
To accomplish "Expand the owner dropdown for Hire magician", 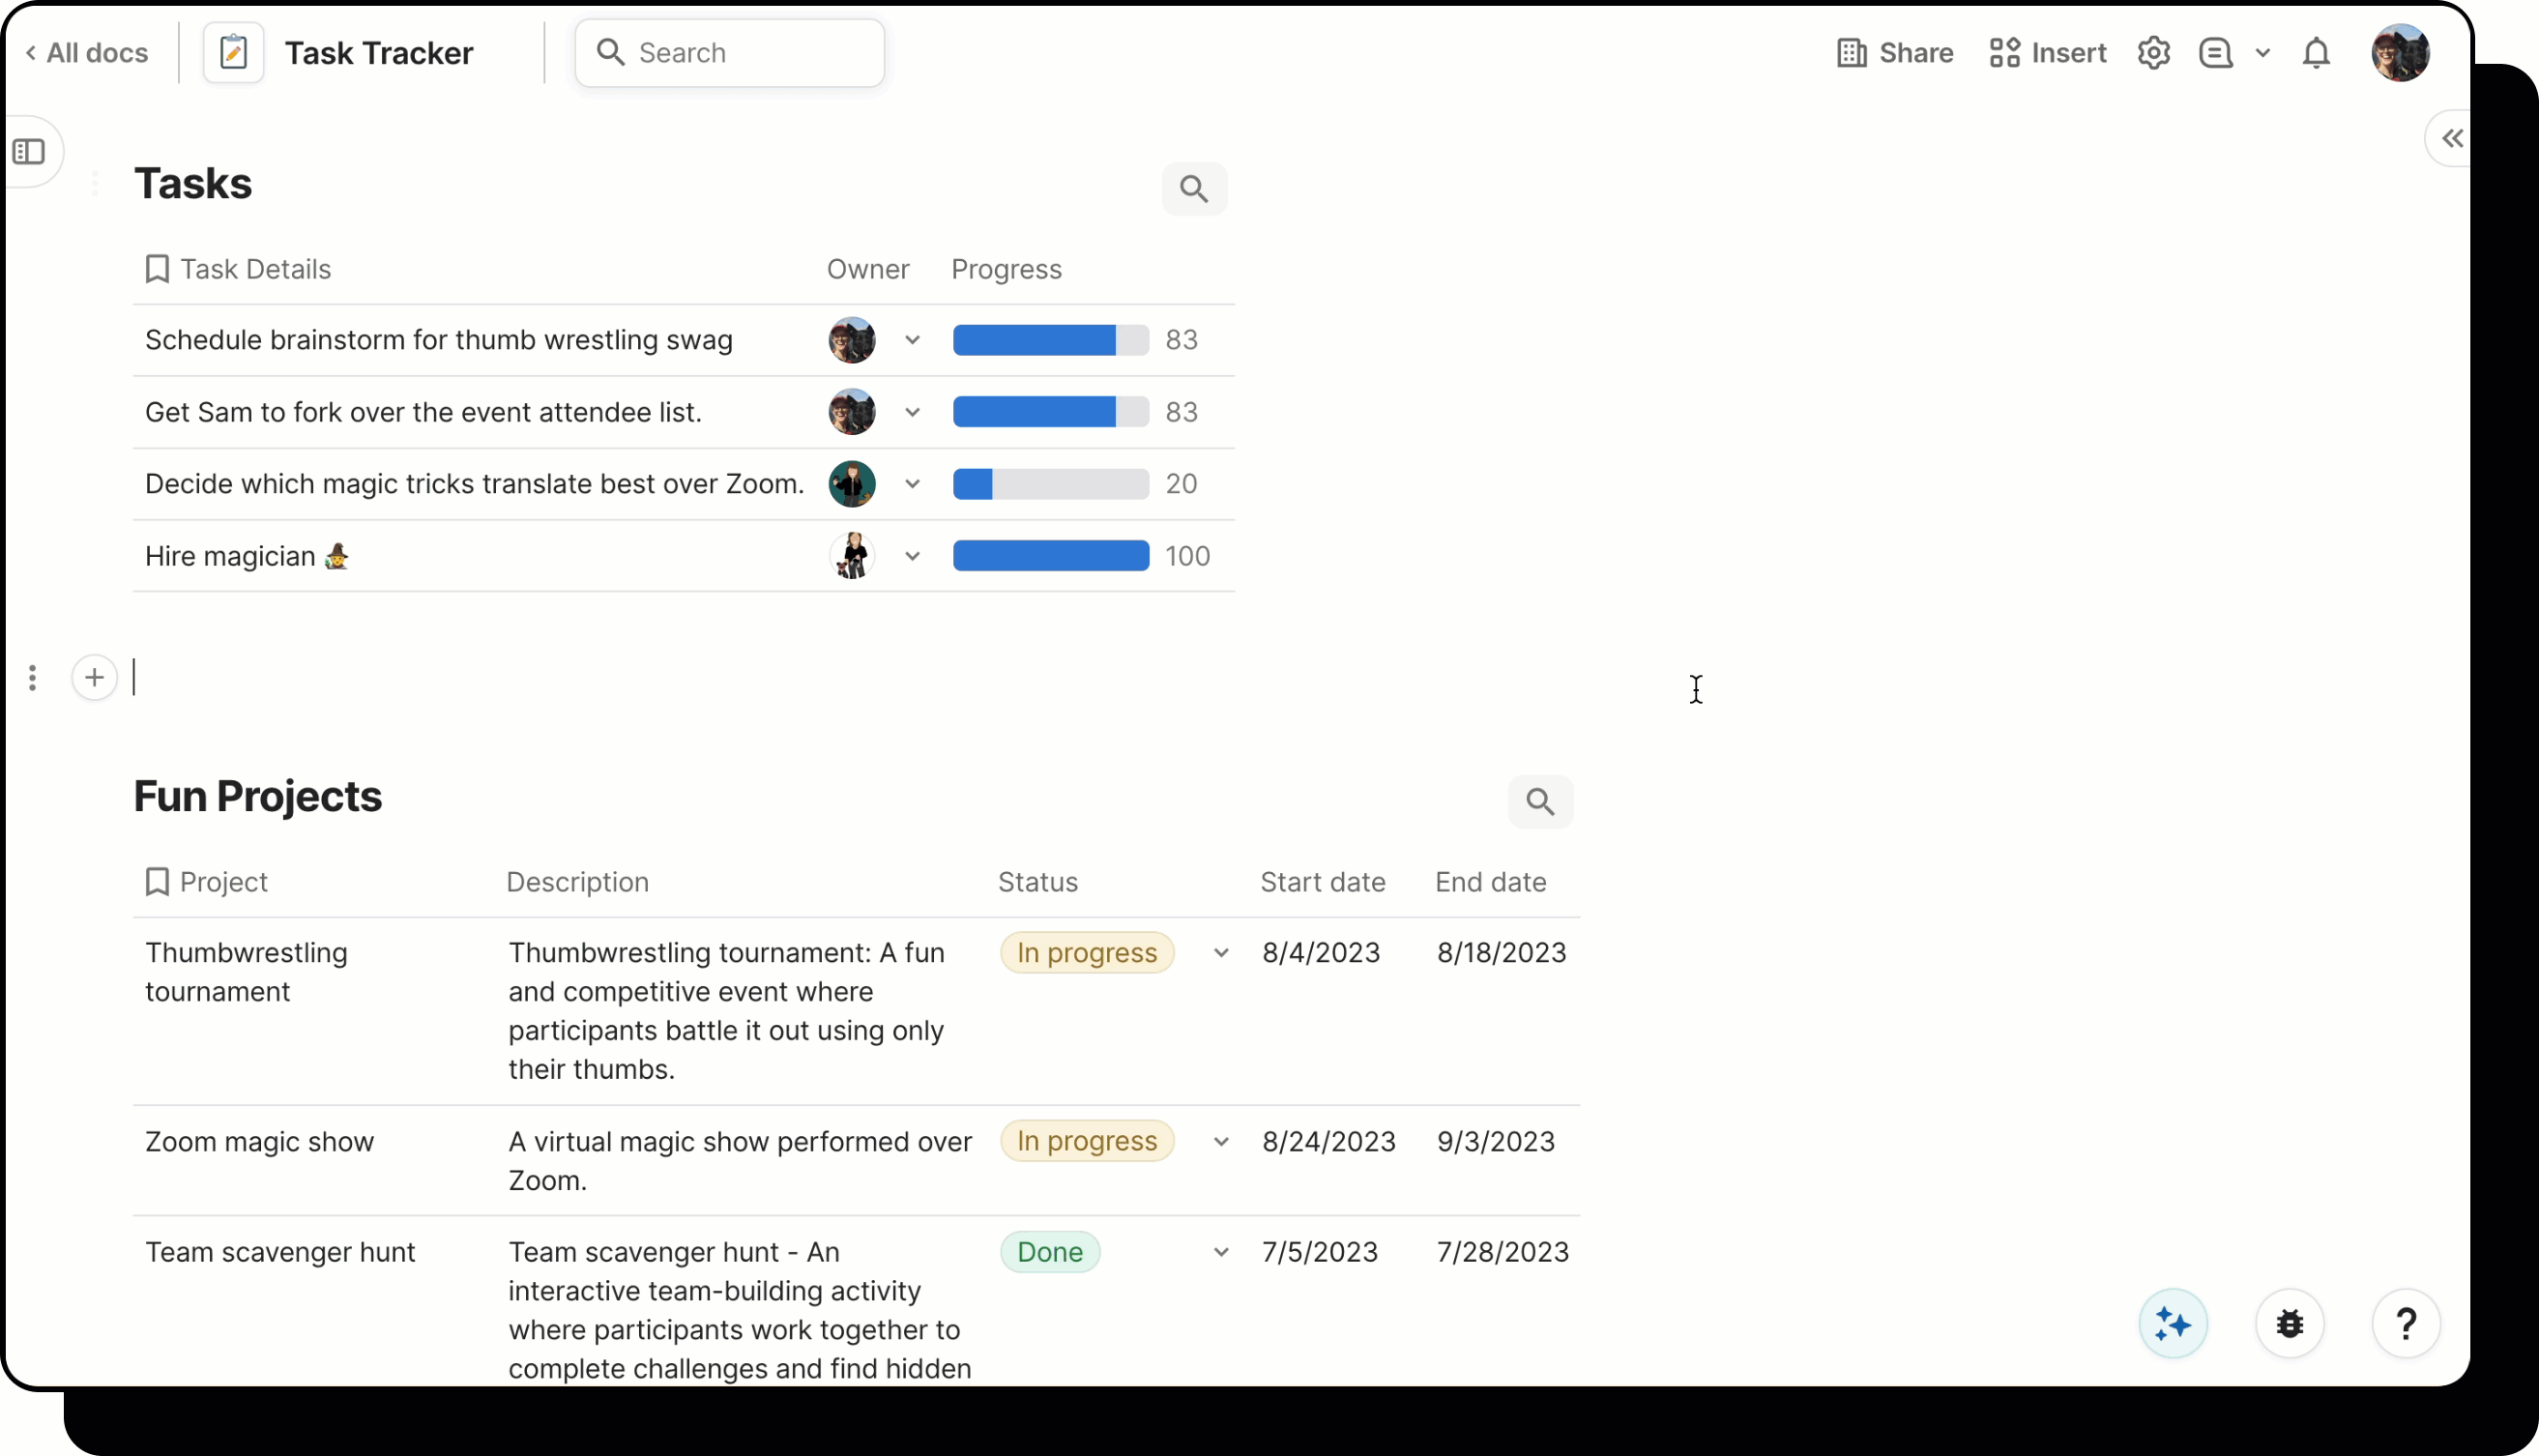I will [x=911, y=556].
